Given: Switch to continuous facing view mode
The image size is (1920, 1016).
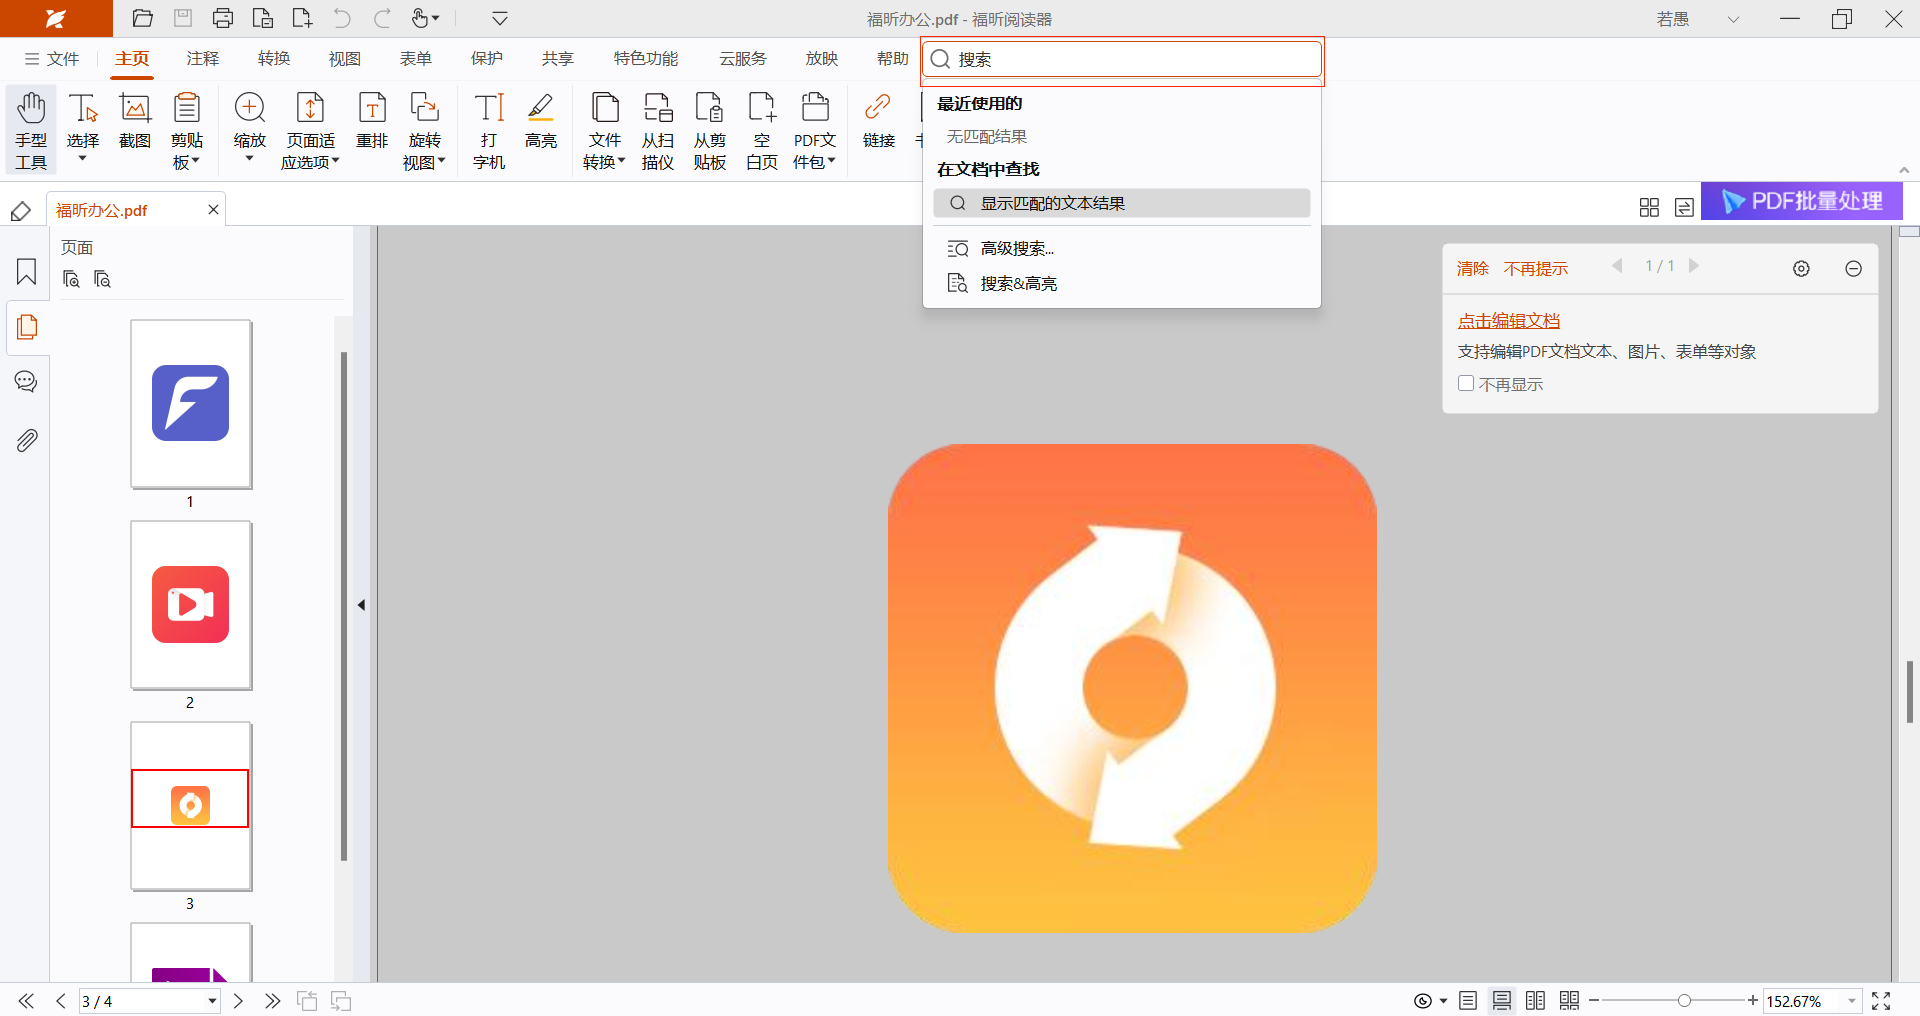Looking at the screenshot, I should [x=1570, y=1001].
